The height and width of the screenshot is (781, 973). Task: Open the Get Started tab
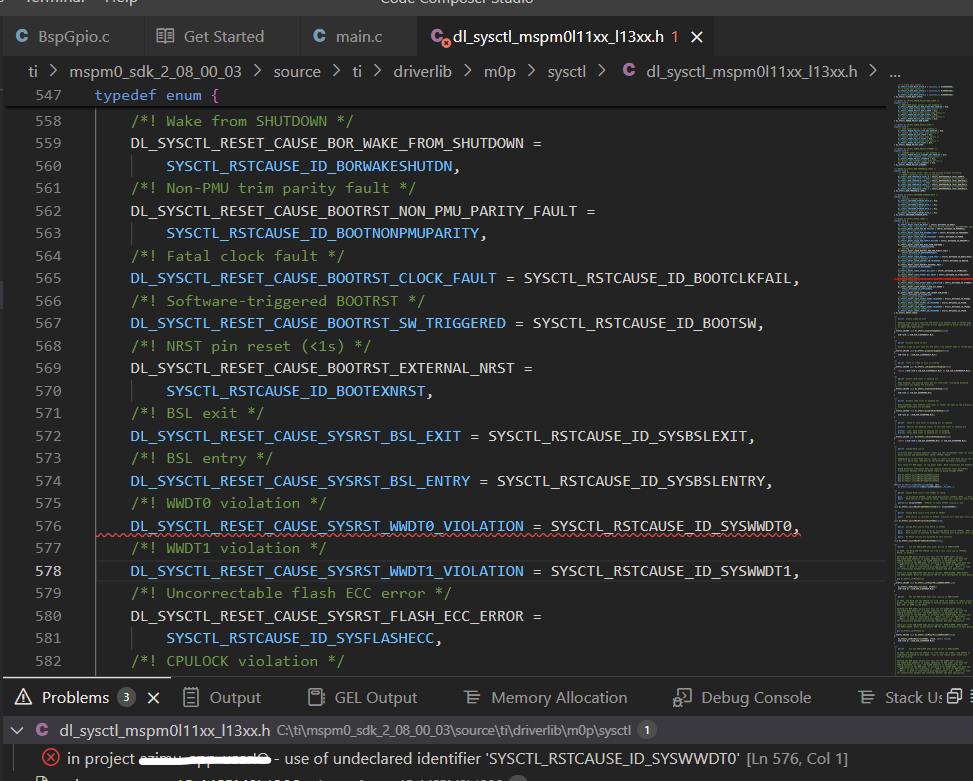(x=223, y=37)
